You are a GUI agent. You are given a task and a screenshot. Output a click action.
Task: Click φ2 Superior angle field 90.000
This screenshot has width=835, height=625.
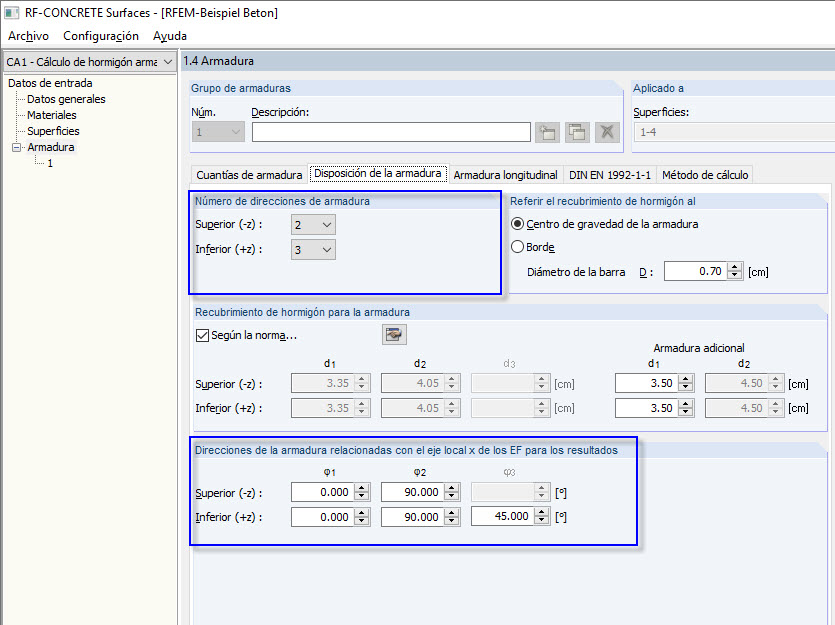click(x=412, y=492)
